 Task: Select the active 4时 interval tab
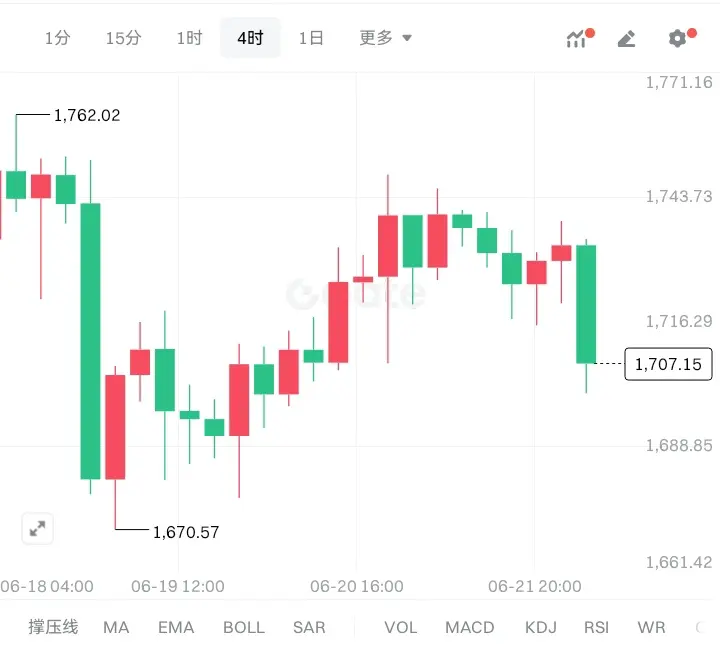(250, 38)
